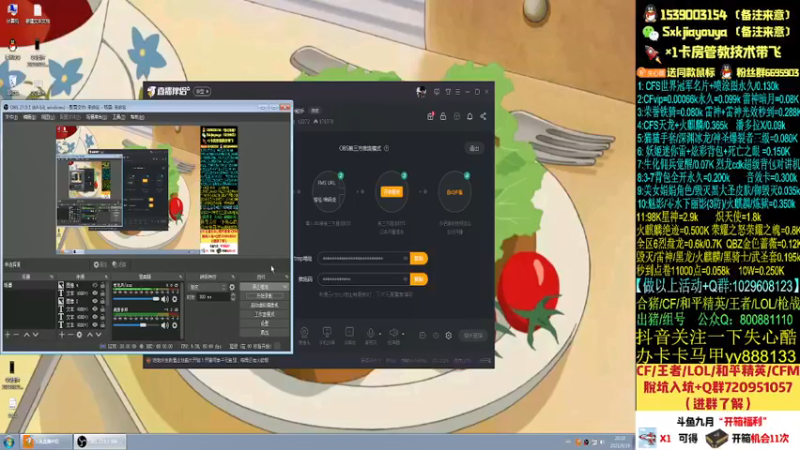
Task: Move the source up in sources toolbar
Action: point(90,335)
